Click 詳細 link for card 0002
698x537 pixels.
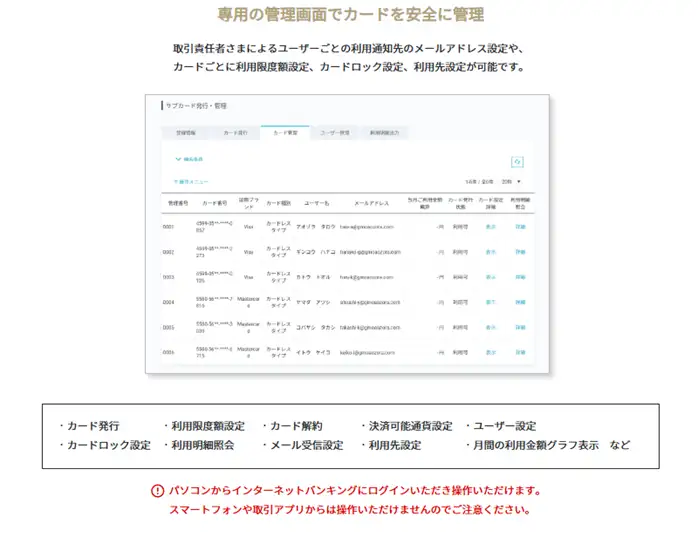(520, 252)
